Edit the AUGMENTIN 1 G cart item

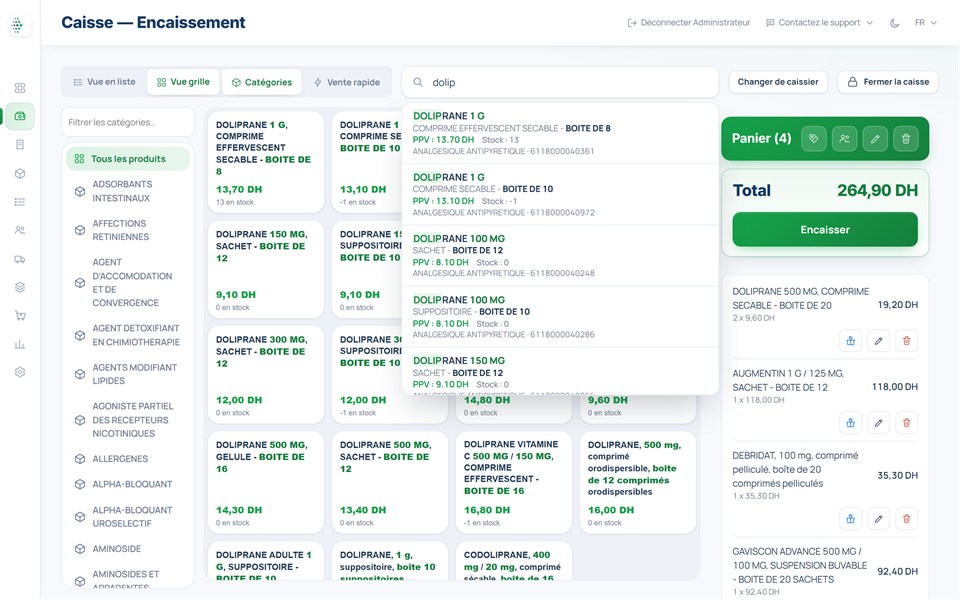(879, 423)
